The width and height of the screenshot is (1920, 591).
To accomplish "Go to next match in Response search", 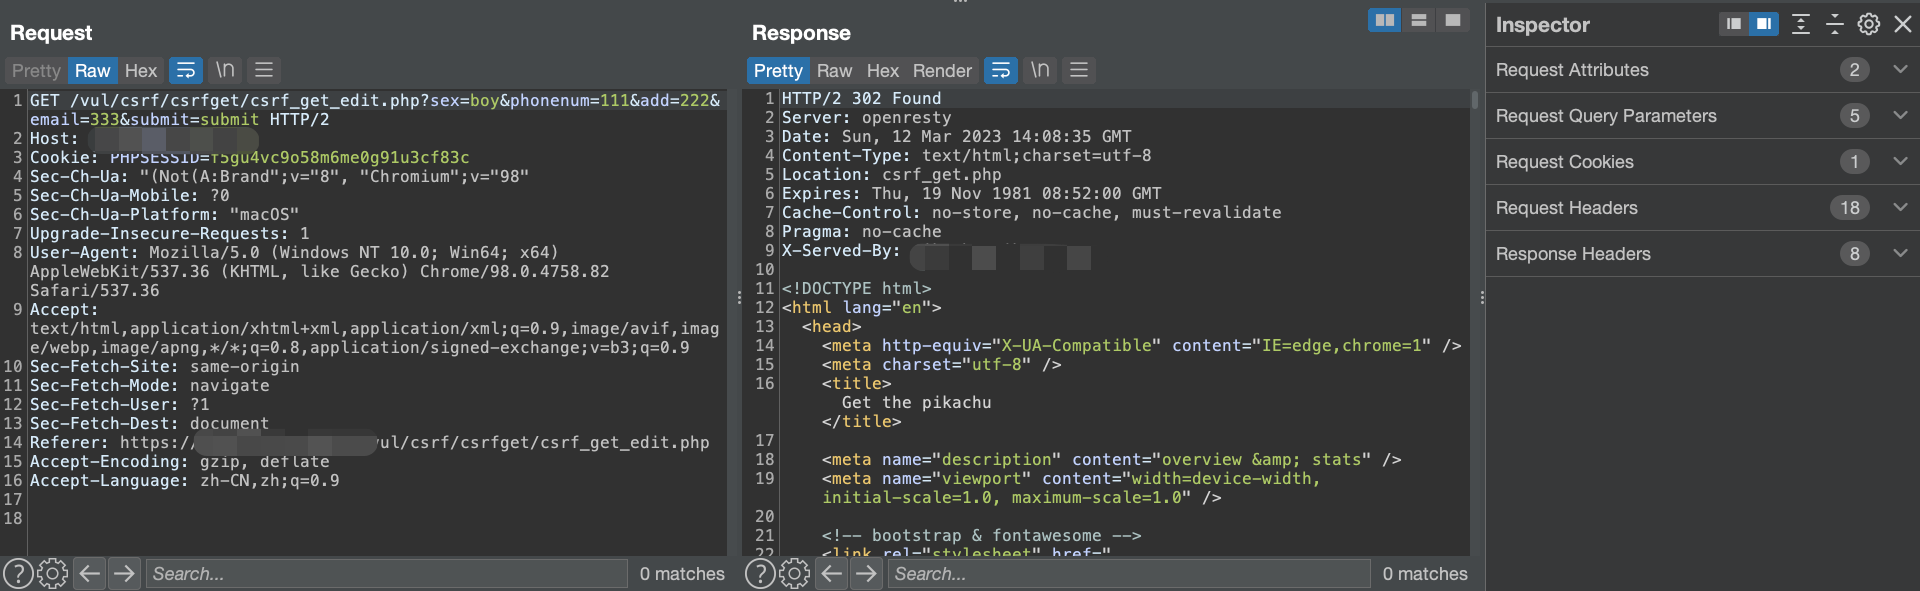I will (866, 574).
